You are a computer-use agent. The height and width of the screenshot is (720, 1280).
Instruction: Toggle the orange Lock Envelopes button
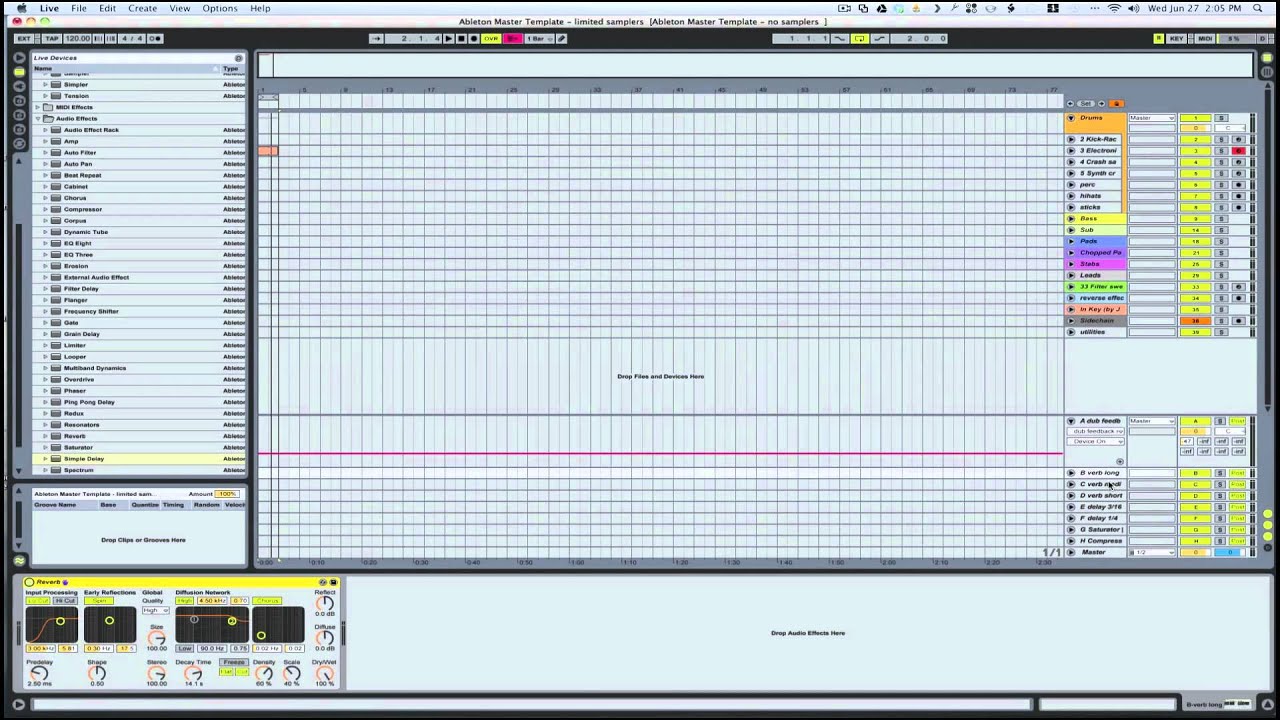tap(1116, 104)
